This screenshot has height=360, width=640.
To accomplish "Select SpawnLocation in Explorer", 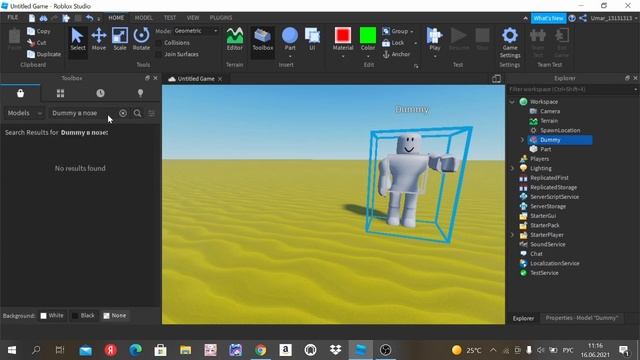I will click(560, 130).
